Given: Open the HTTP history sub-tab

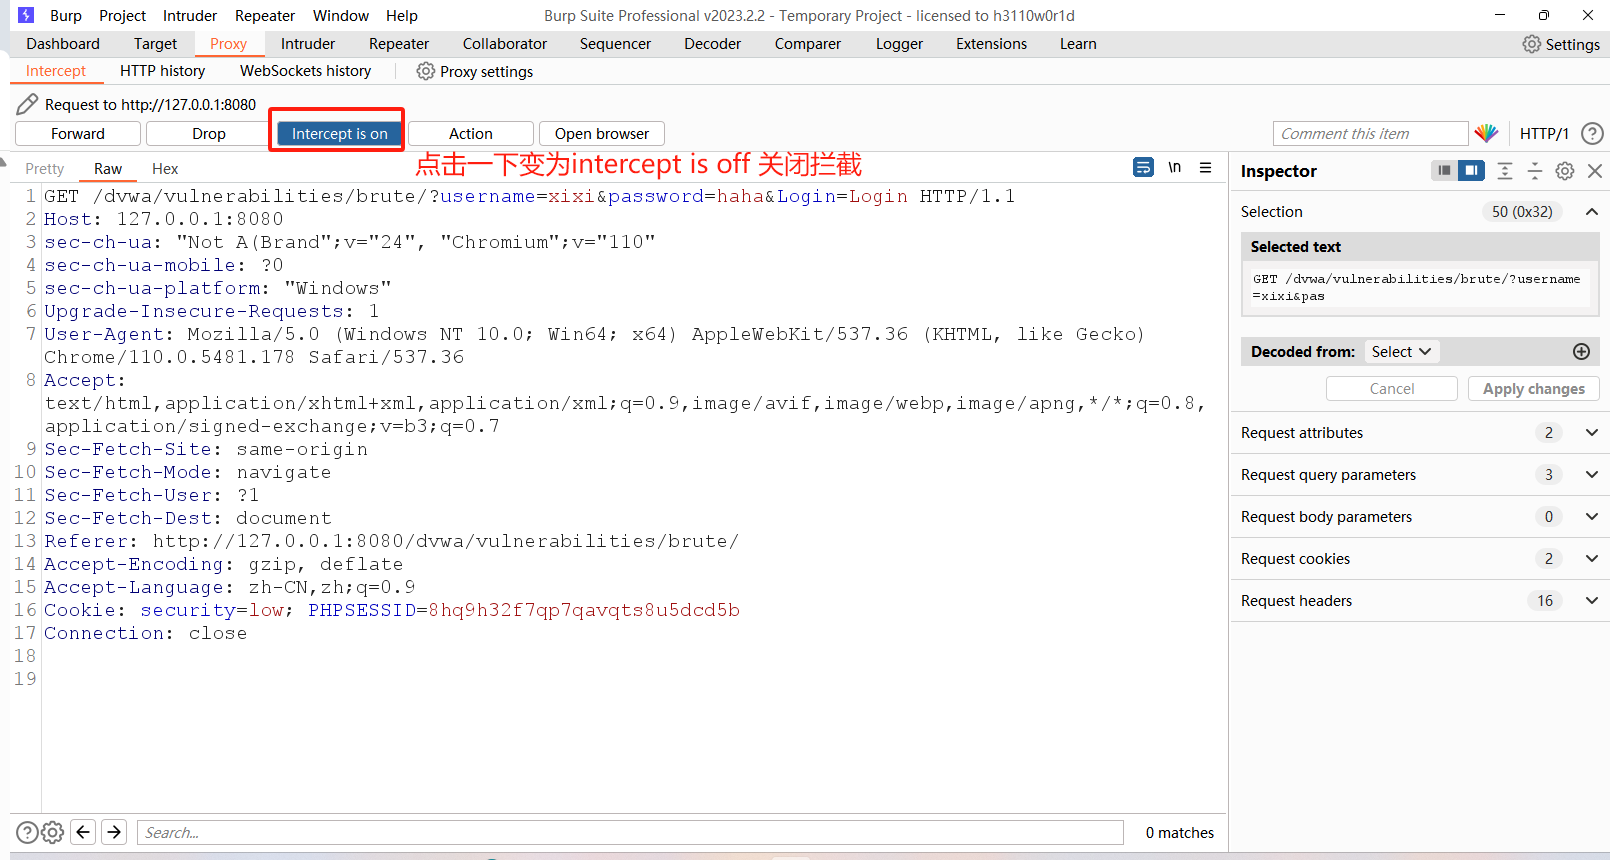Looking at the screenshot, I should coord(162,71).
